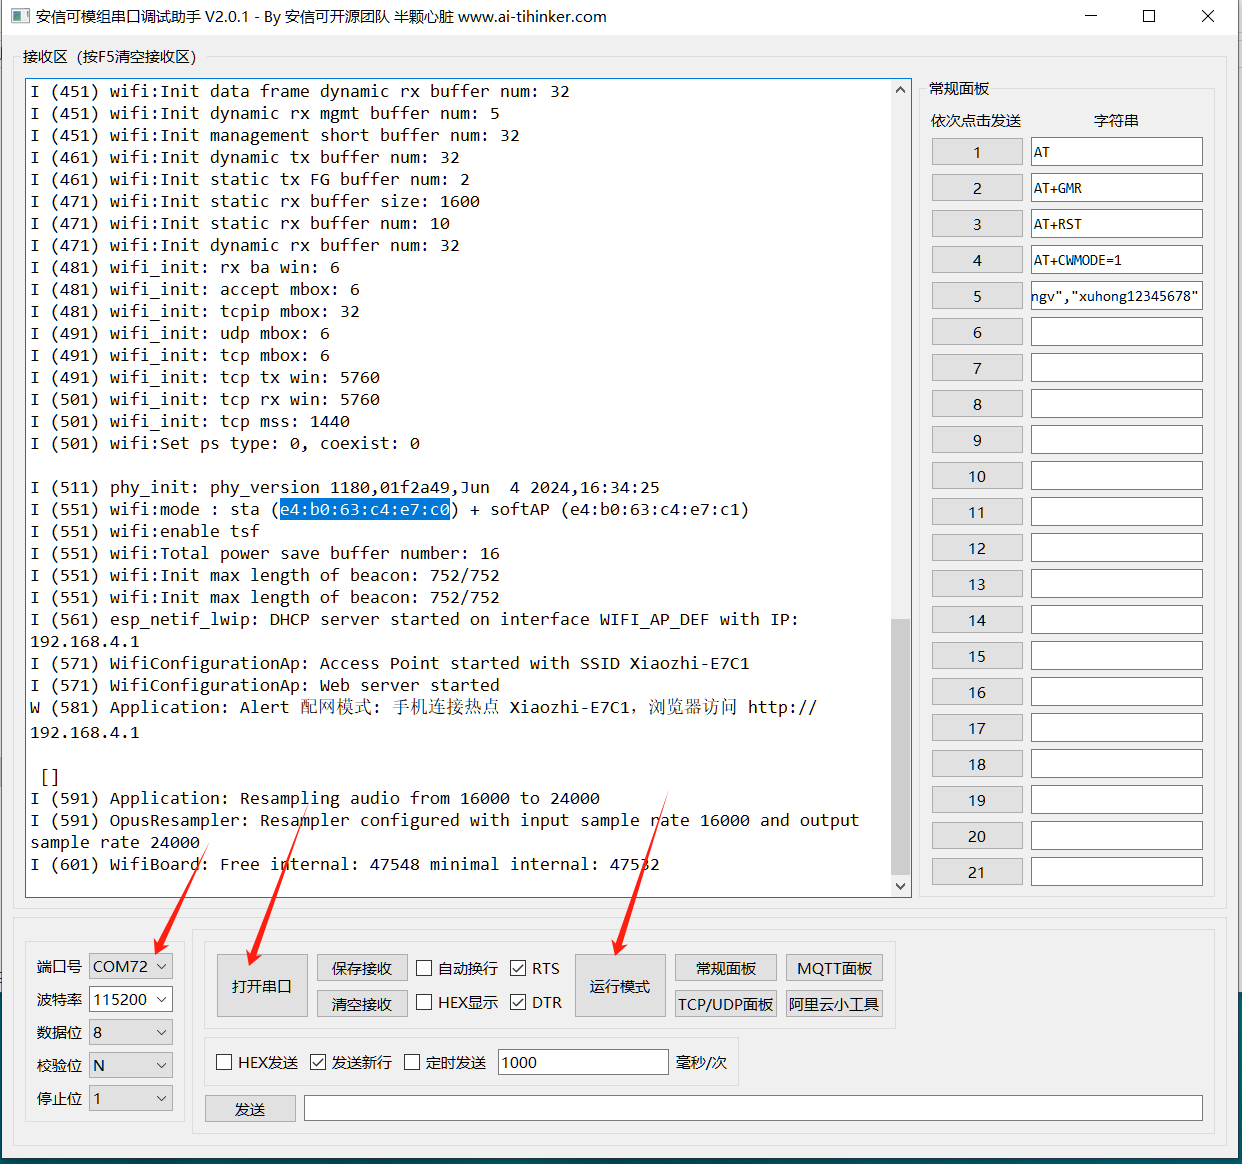Open the 常规面板 panel button

725,968
